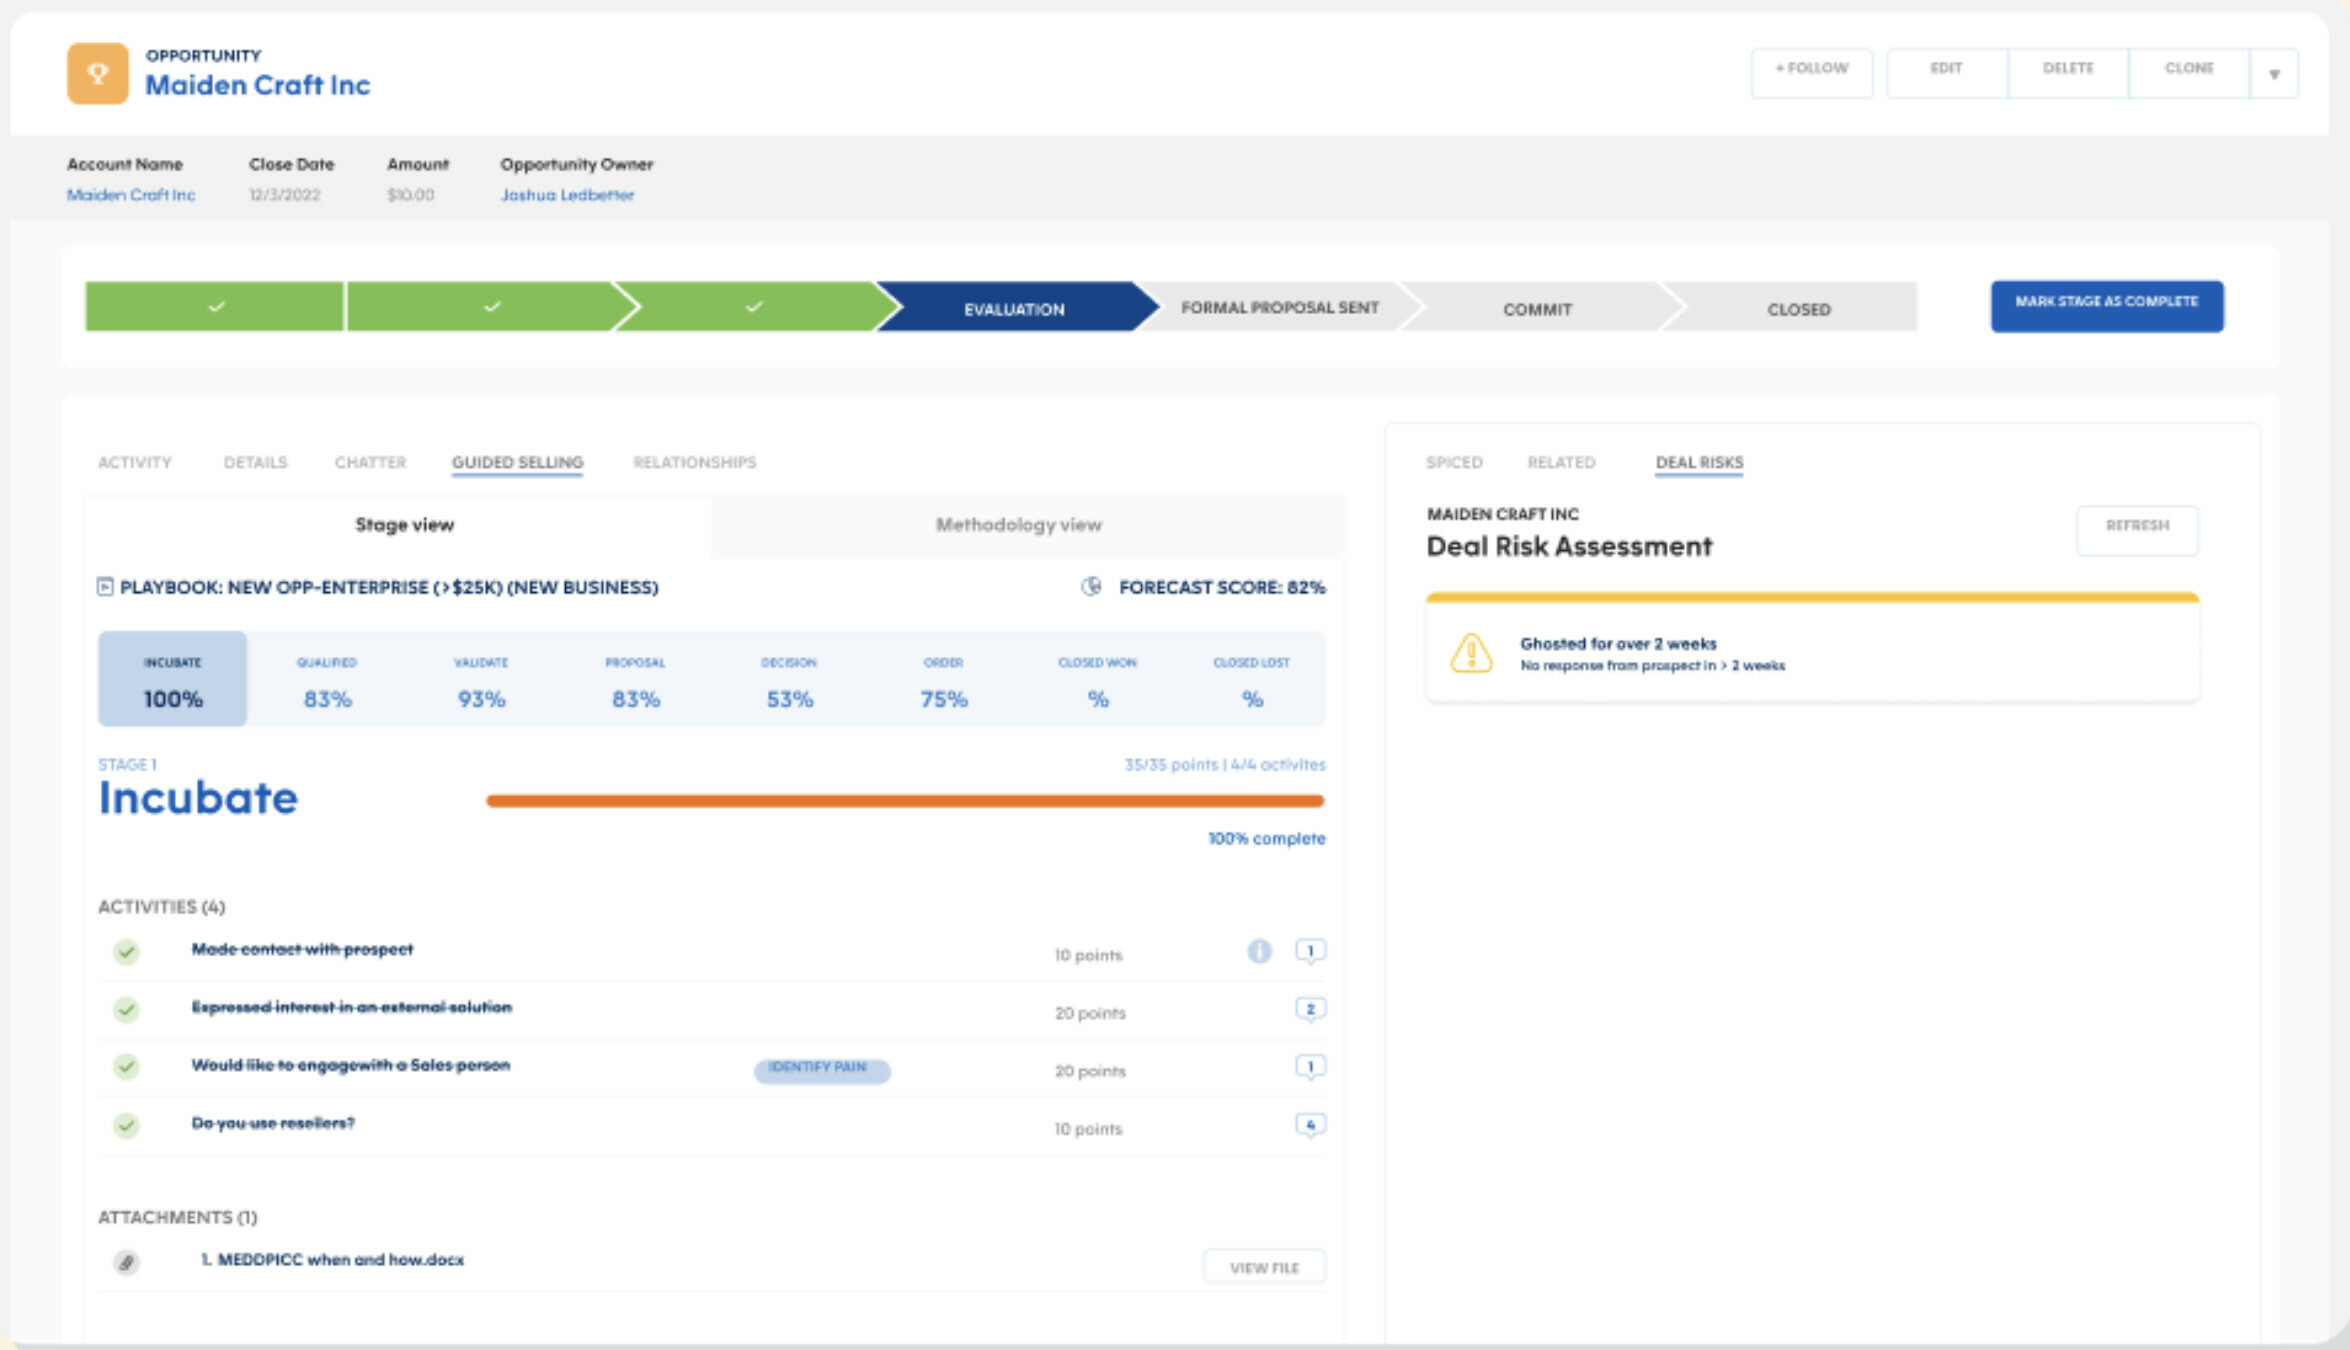Open comments on Made contact with prospect
Viewport: 2350px width, 1350px height.
click(1310, 951)
